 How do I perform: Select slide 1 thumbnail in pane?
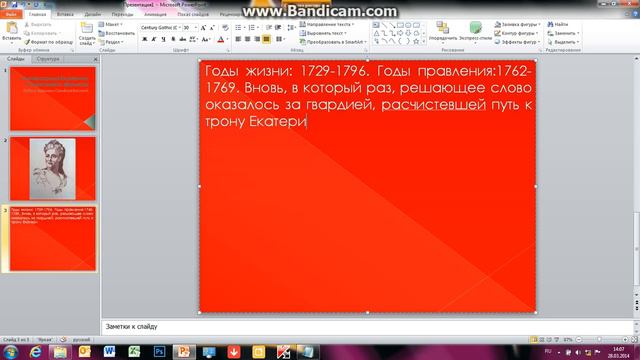click(x=53, y=99)
